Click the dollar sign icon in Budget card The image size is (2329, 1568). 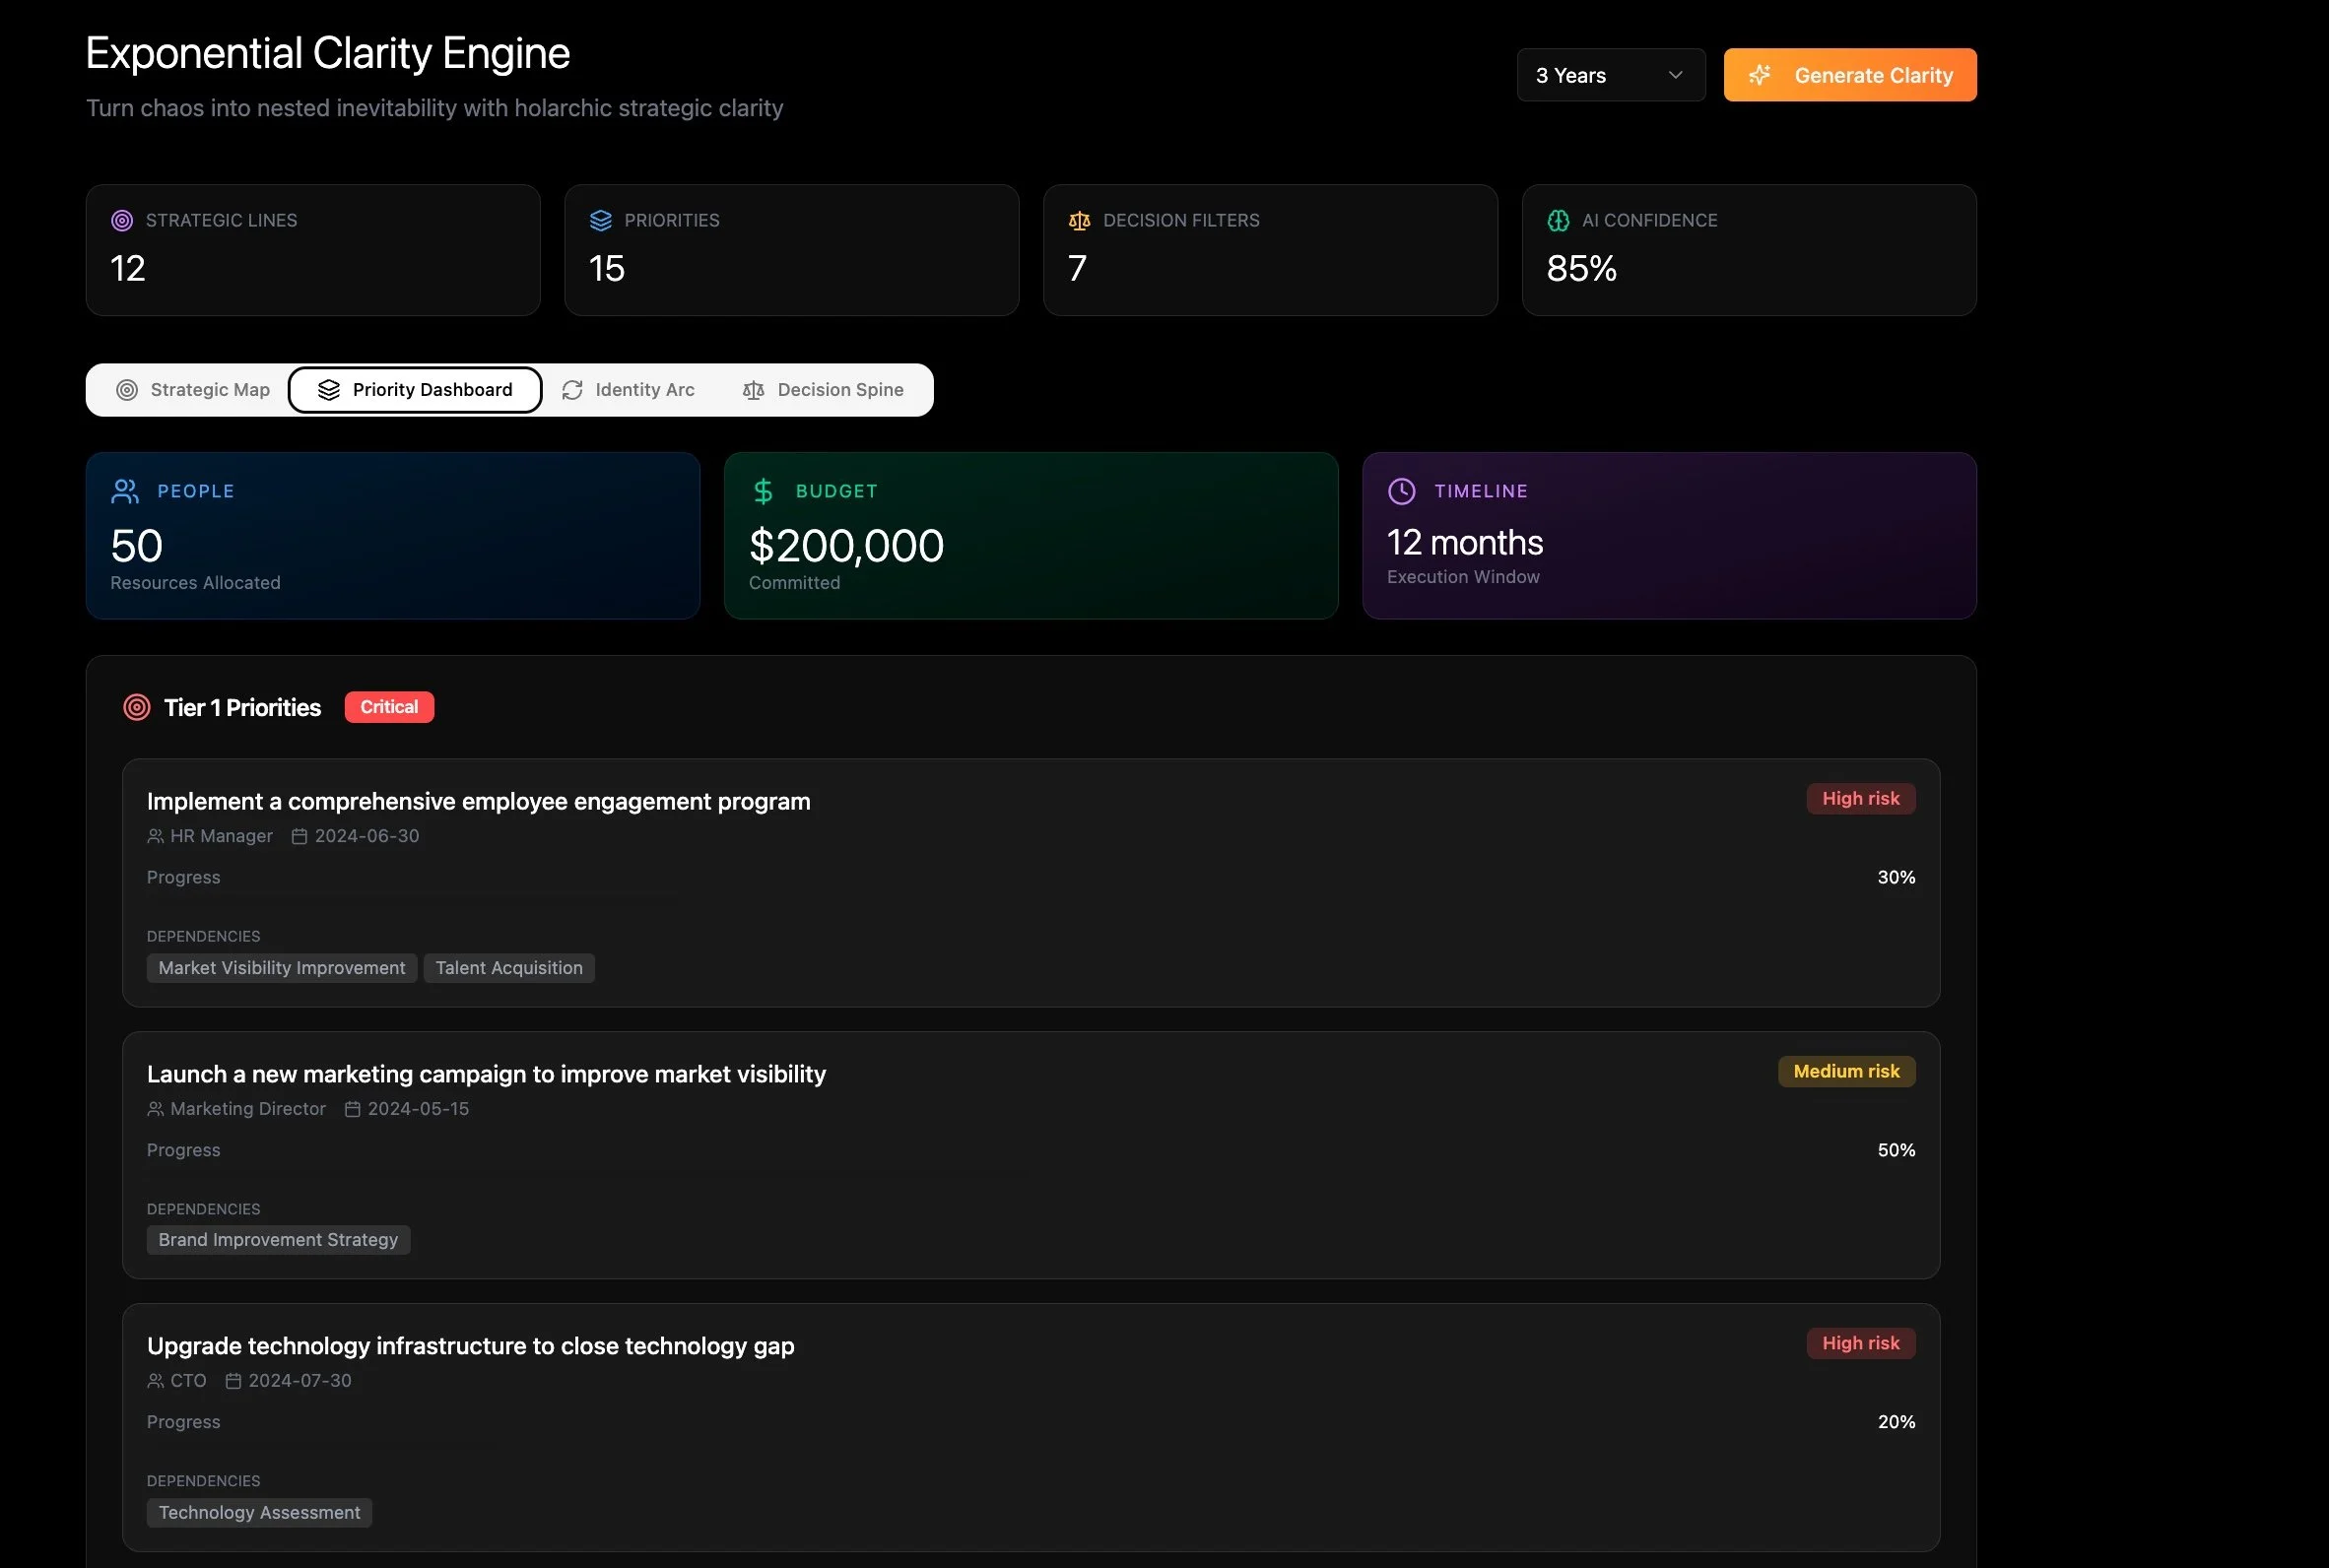coord(763,491)
